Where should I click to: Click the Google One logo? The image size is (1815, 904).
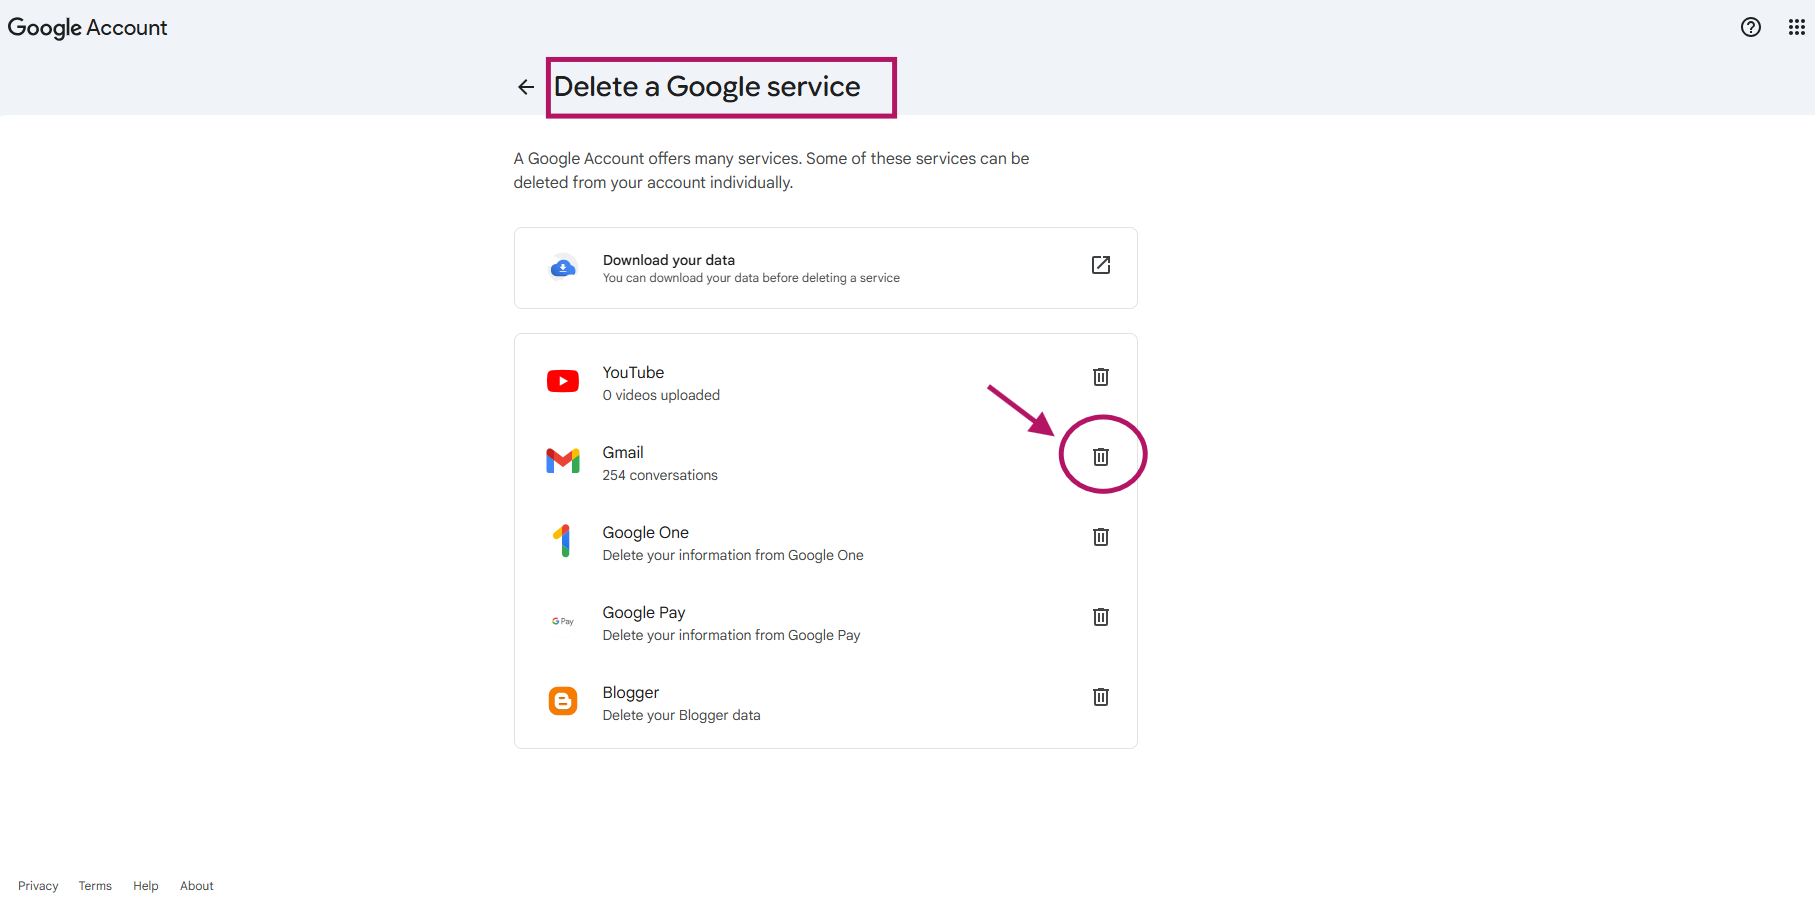click(x=563, y=540)
